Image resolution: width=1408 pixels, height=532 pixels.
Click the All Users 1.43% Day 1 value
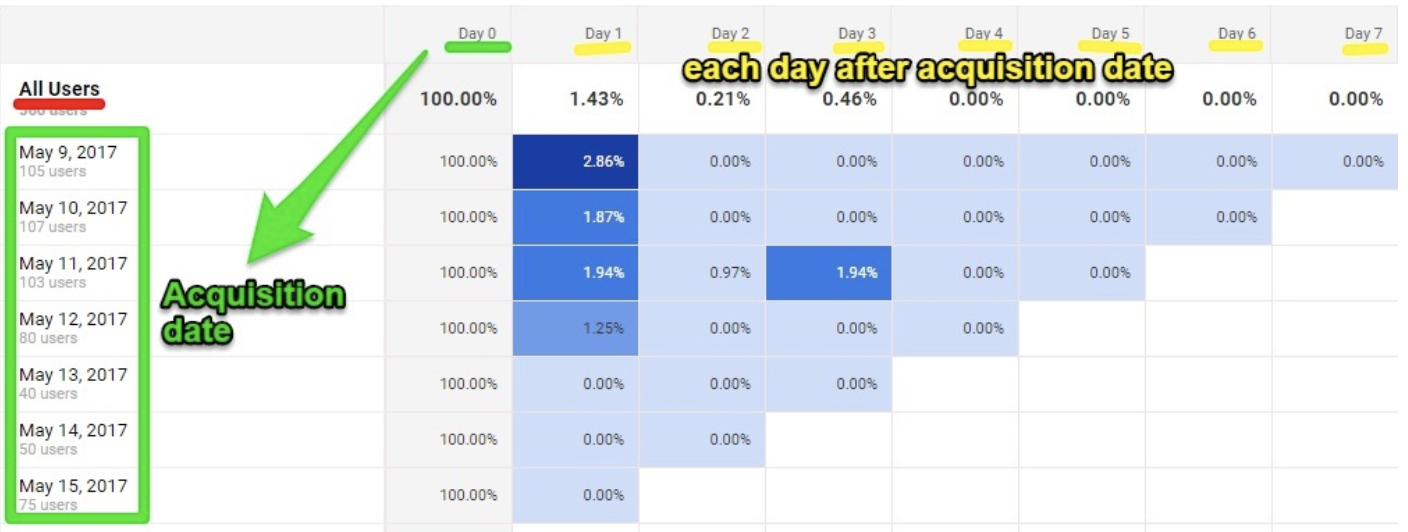point(598,99)
